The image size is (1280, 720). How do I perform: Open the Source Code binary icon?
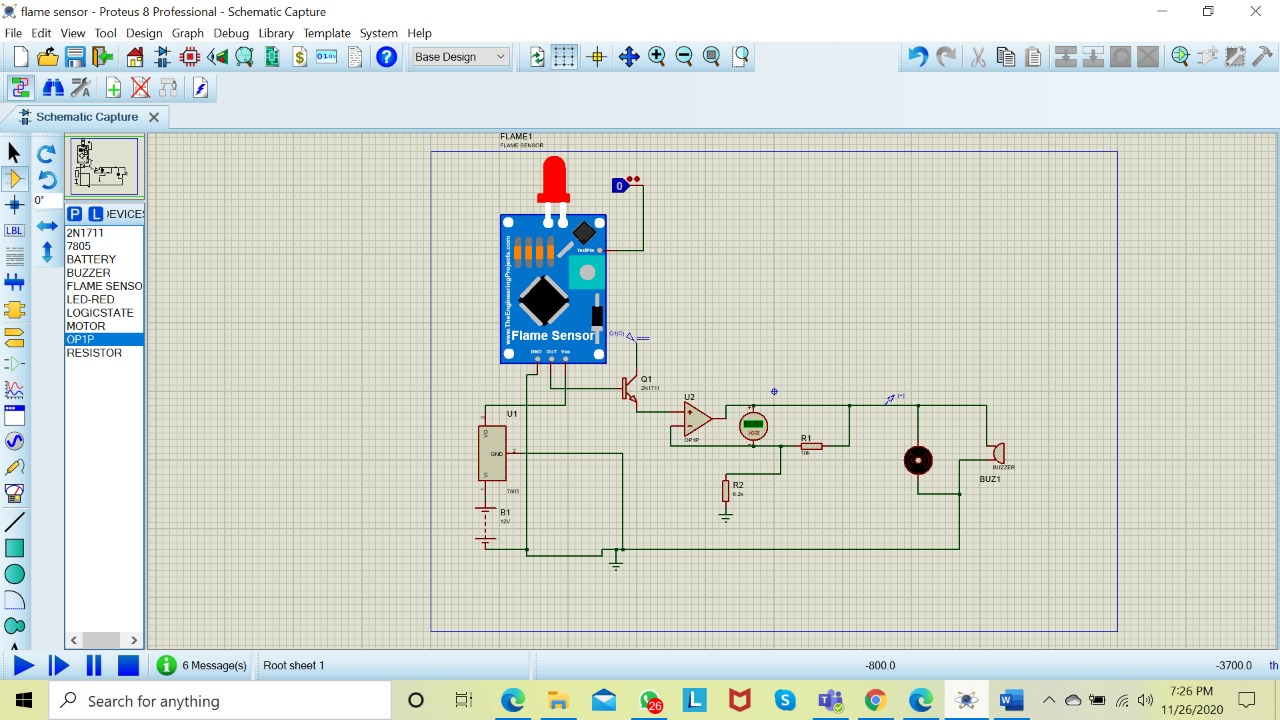tap(327, 57)
